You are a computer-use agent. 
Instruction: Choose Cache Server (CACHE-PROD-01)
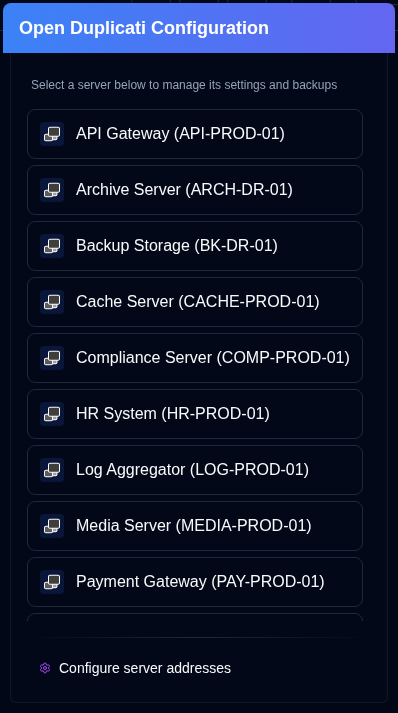[x=195, y=301]
